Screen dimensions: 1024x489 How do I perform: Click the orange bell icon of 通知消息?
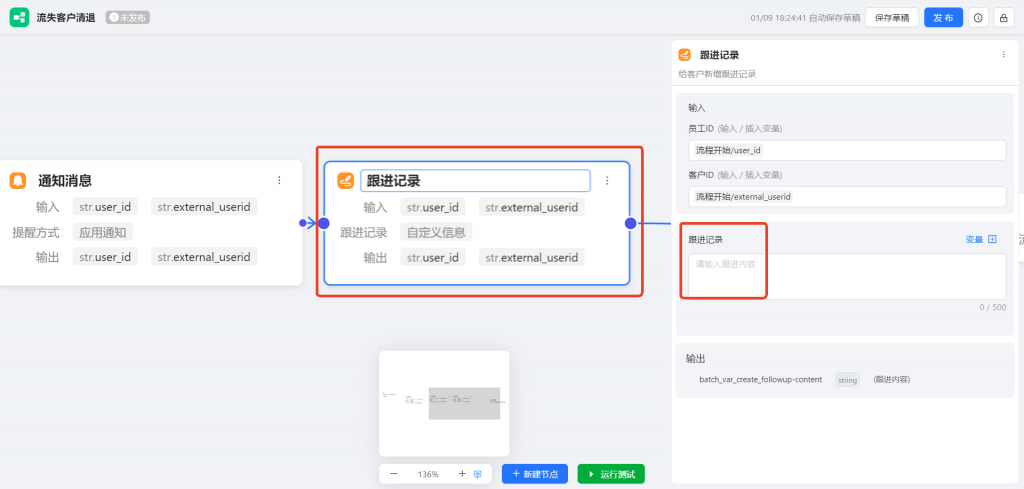coord(18,180)
